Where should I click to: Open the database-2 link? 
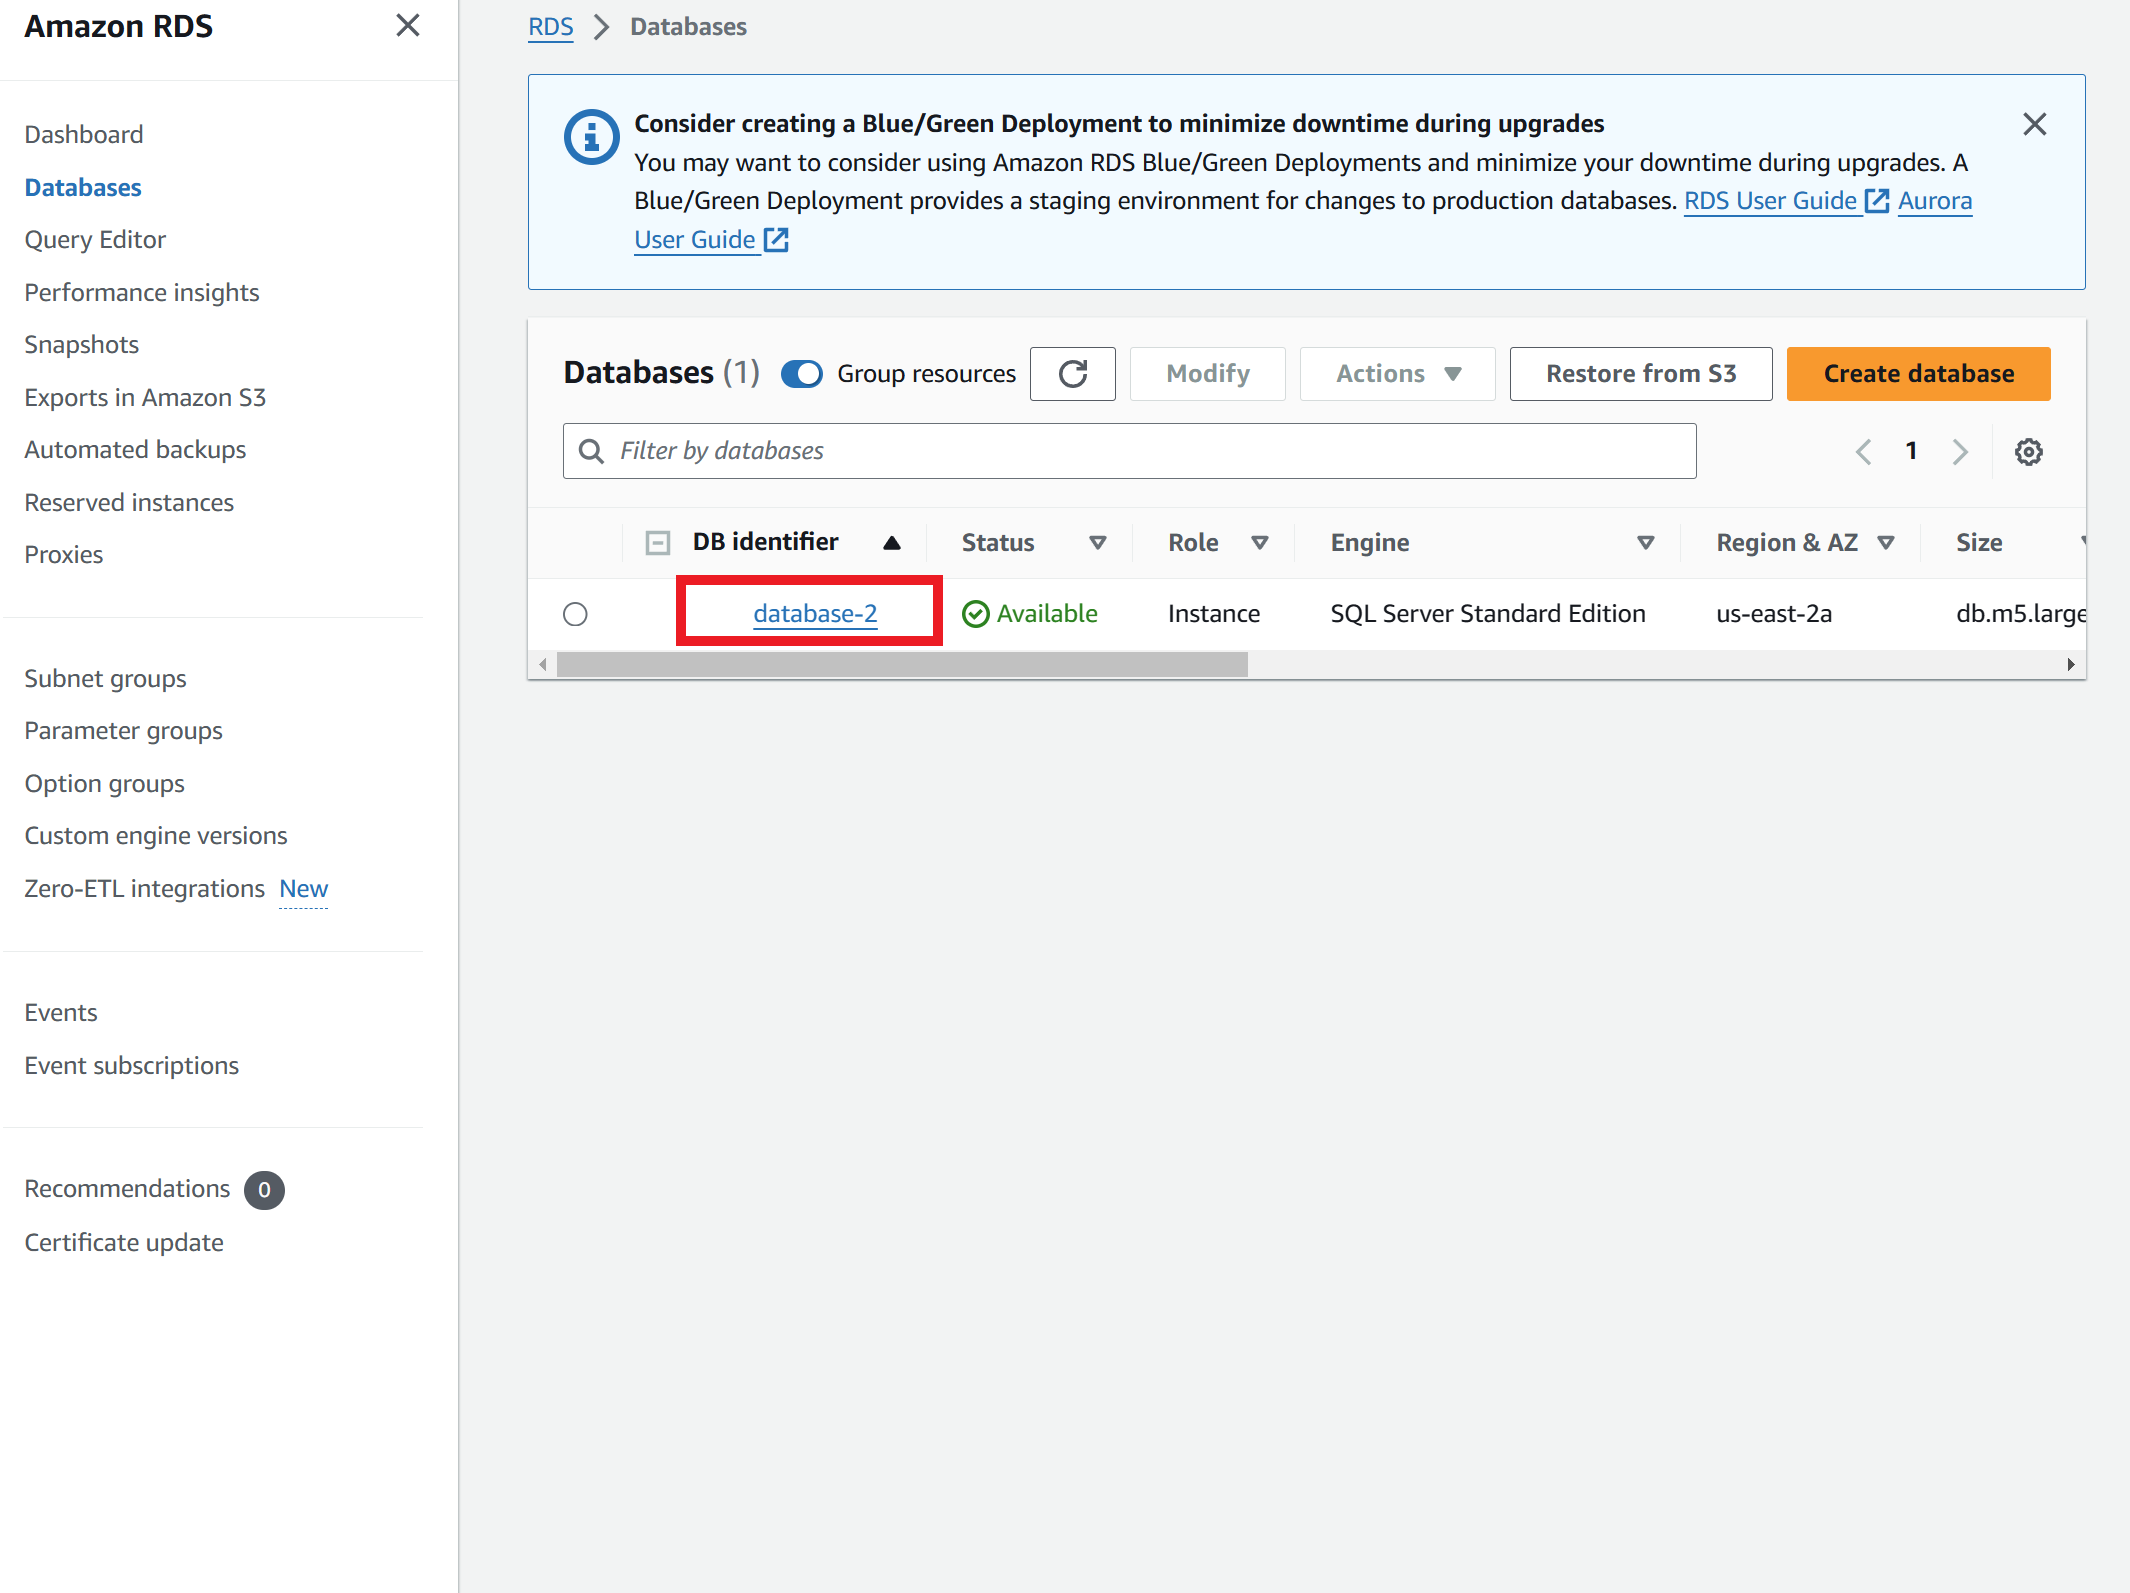click(x=814, y=614)
